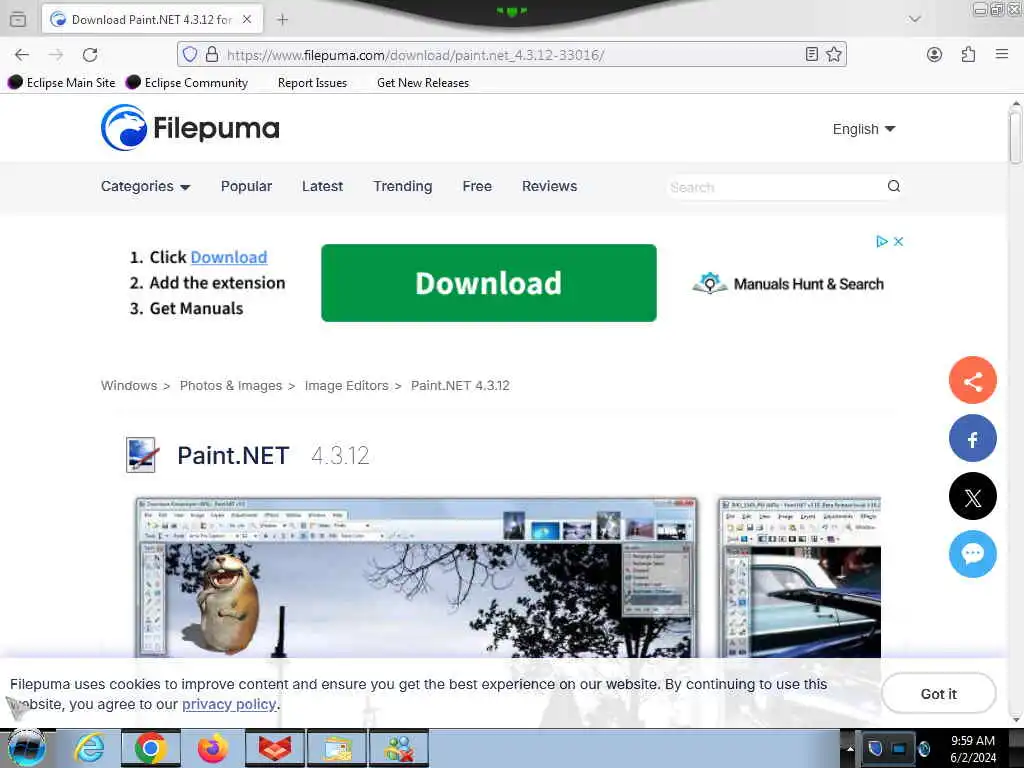The image size is (1024, 768).
Task: Open second Paint.NET screenshot with car
Action: pos(800,577)
